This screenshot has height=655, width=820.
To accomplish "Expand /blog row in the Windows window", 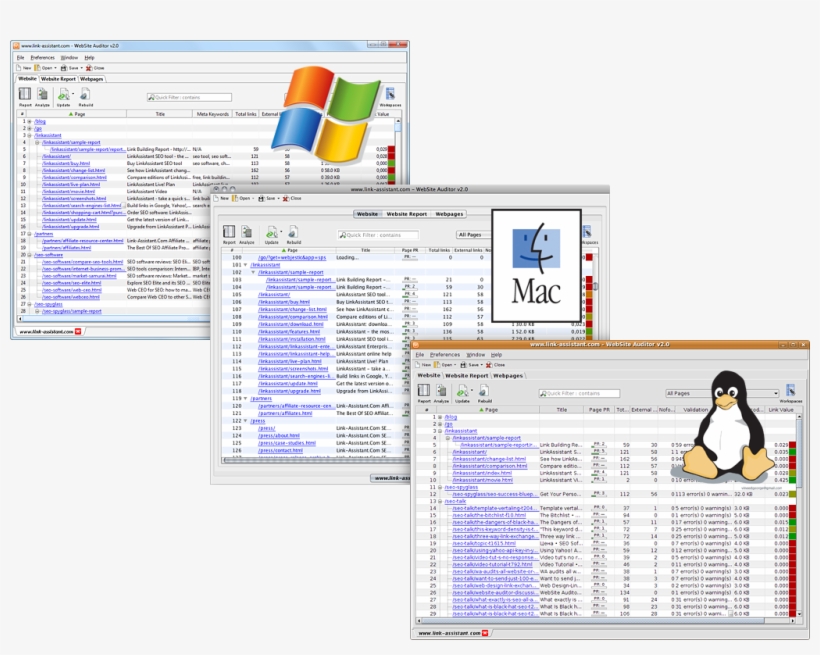I will 30,121.
